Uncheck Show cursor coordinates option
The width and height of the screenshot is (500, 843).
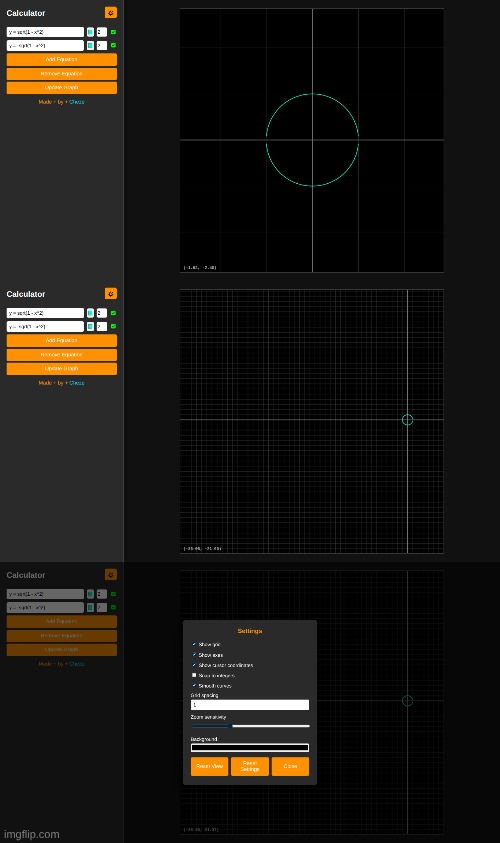[194, 665]
